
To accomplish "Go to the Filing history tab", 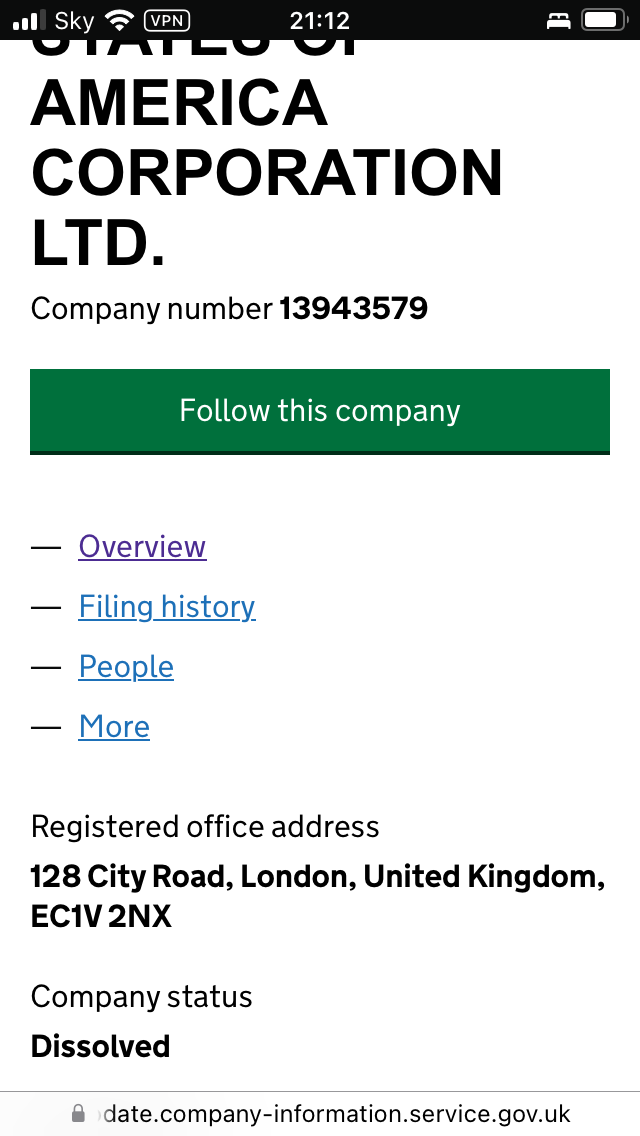I will click(167, 607).
